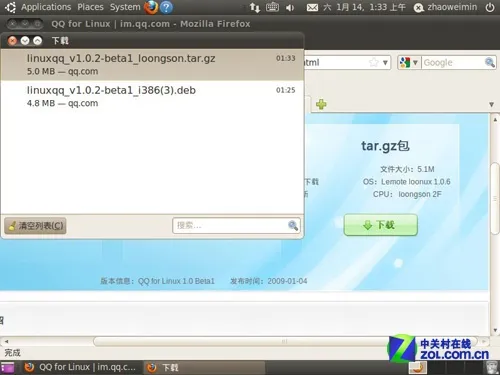The height and width of the screenshot is (375, 500).
Task: Open the URL history dropdown arrow
Action: pyautogui.click(x=385, y=63)
